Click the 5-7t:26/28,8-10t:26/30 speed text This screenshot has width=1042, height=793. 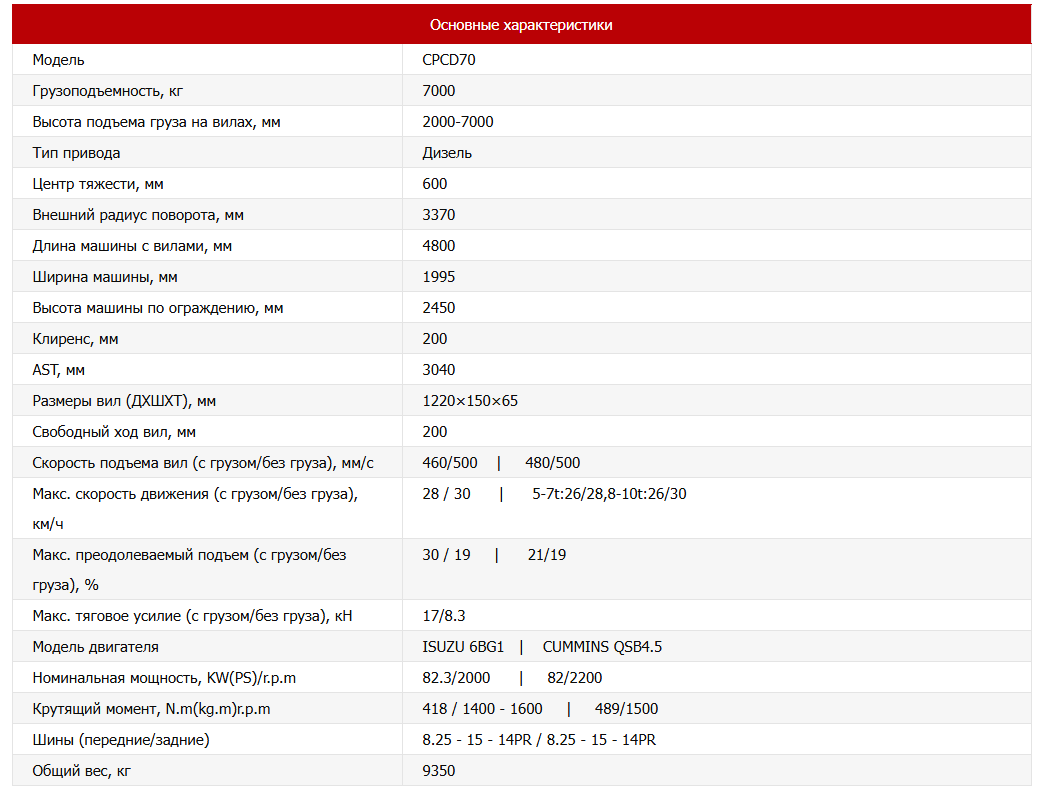(609, 494)
